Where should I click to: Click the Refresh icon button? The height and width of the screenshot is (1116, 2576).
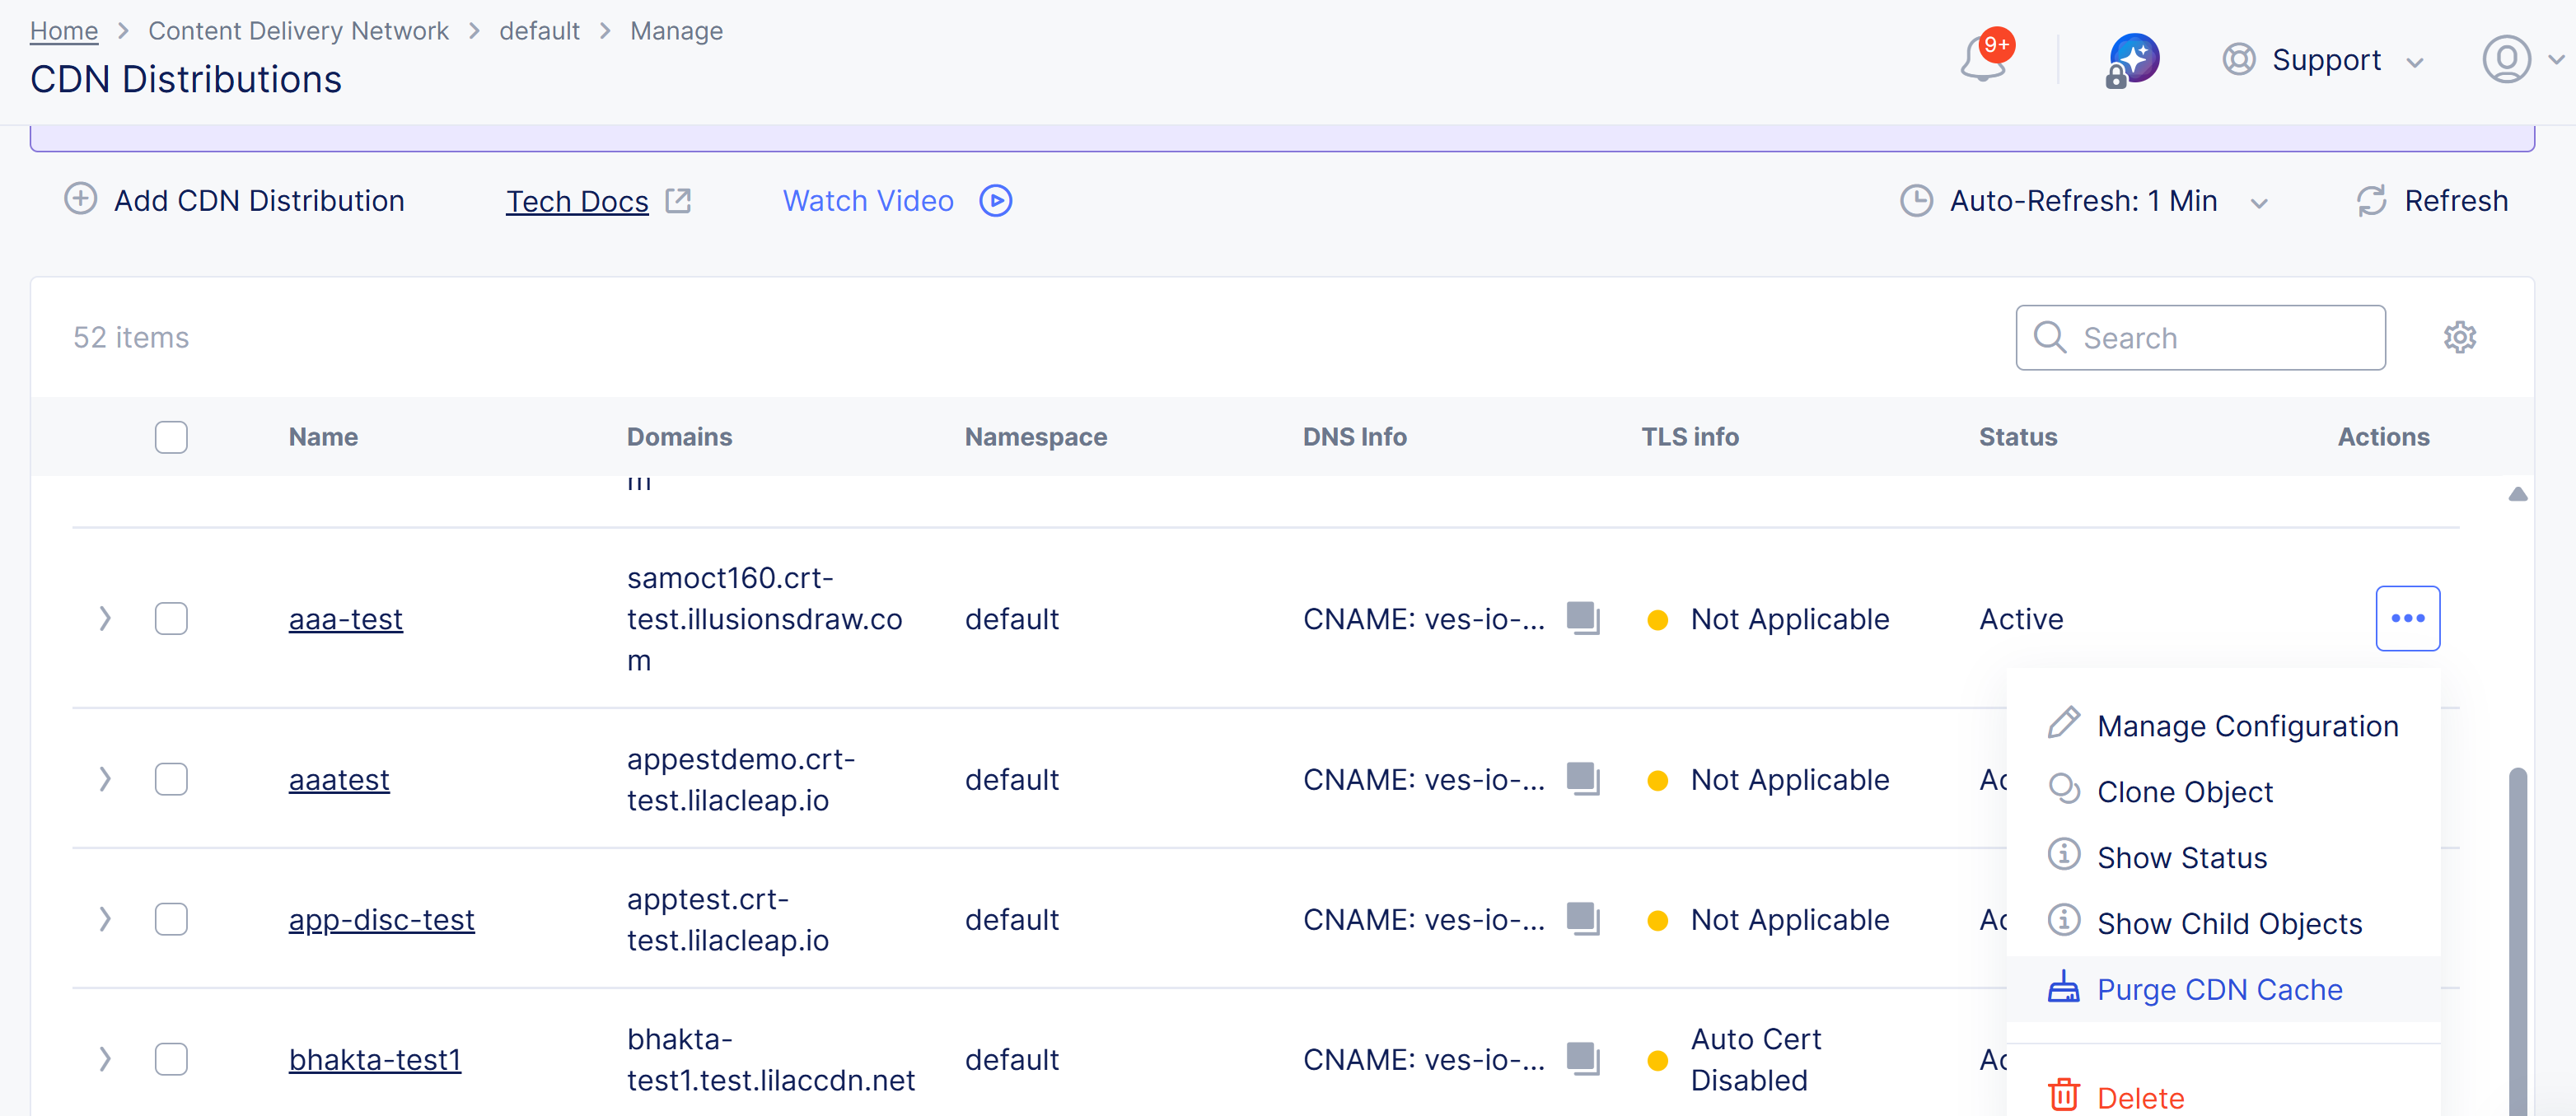pyautogui.click(x=2372, y=201)
